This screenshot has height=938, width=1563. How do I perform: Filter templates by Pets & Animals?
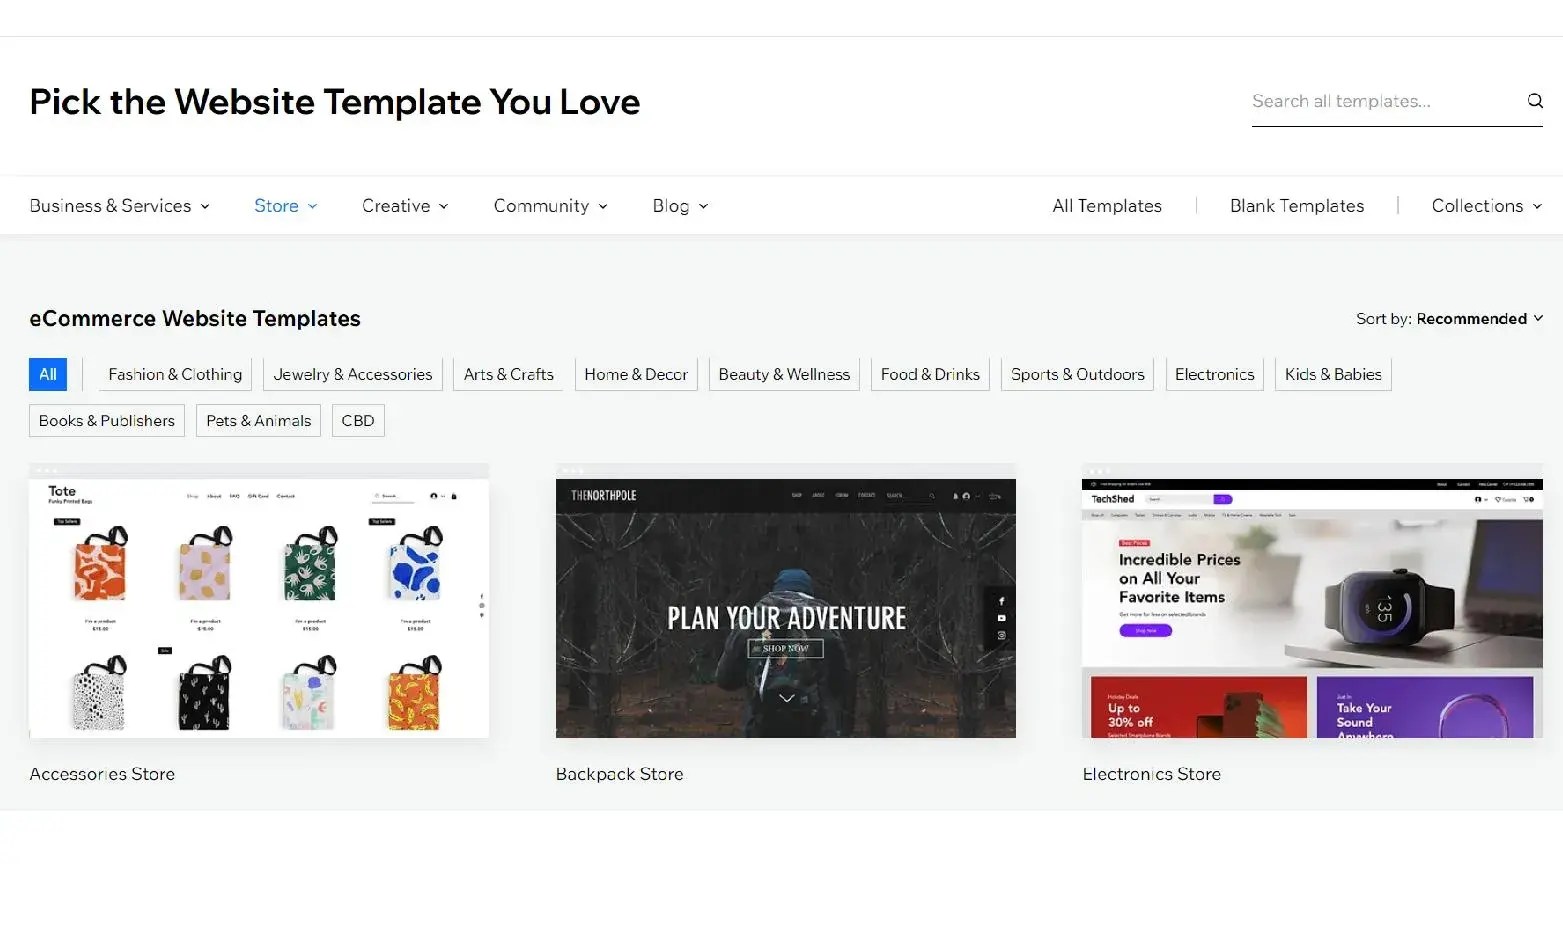257,420
